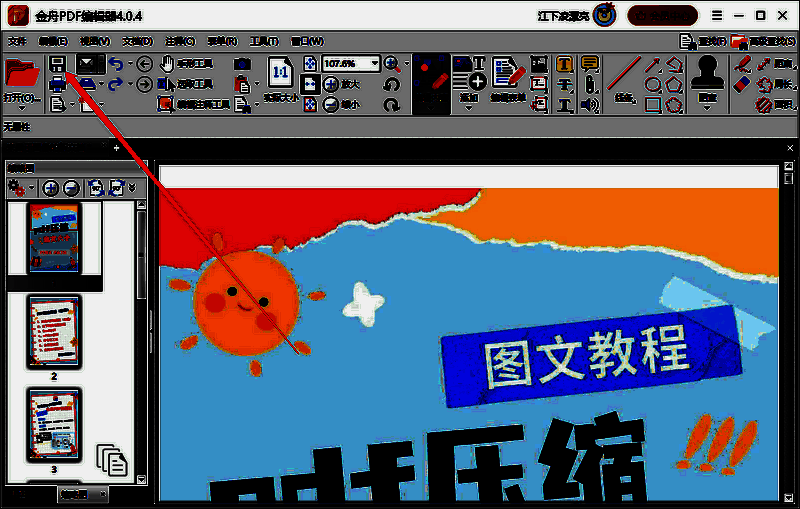The width and height of the screenshot is (800, 509).
Task: Click the blue Redo arrow
Action: click(x=116, y=84)
